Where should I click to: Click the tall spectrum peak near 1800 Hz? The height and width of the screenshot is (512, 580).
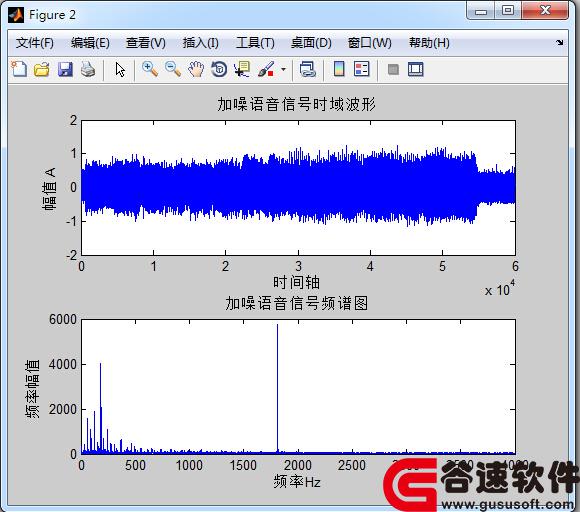point(277,388)
